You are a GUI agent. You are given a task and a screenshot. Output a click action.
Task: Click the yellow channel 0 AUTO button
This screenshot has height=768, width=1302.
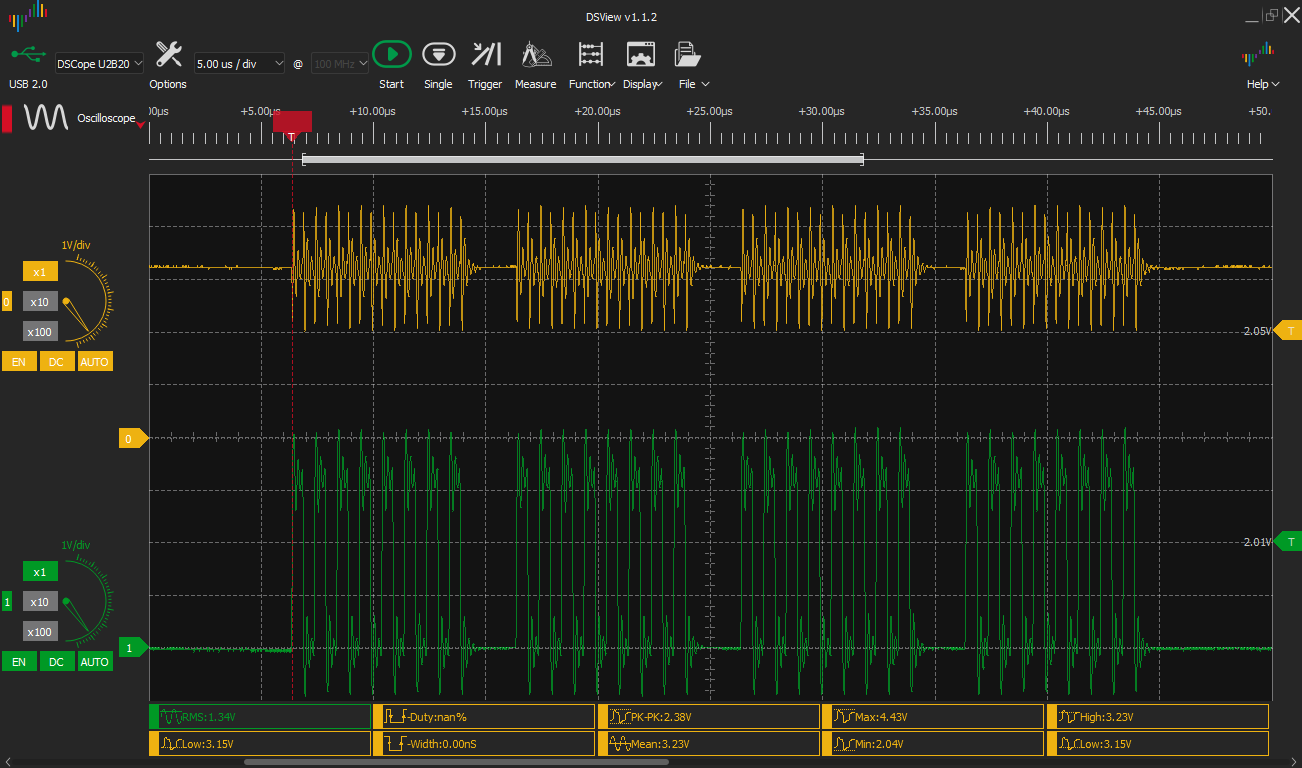[95, 361]
